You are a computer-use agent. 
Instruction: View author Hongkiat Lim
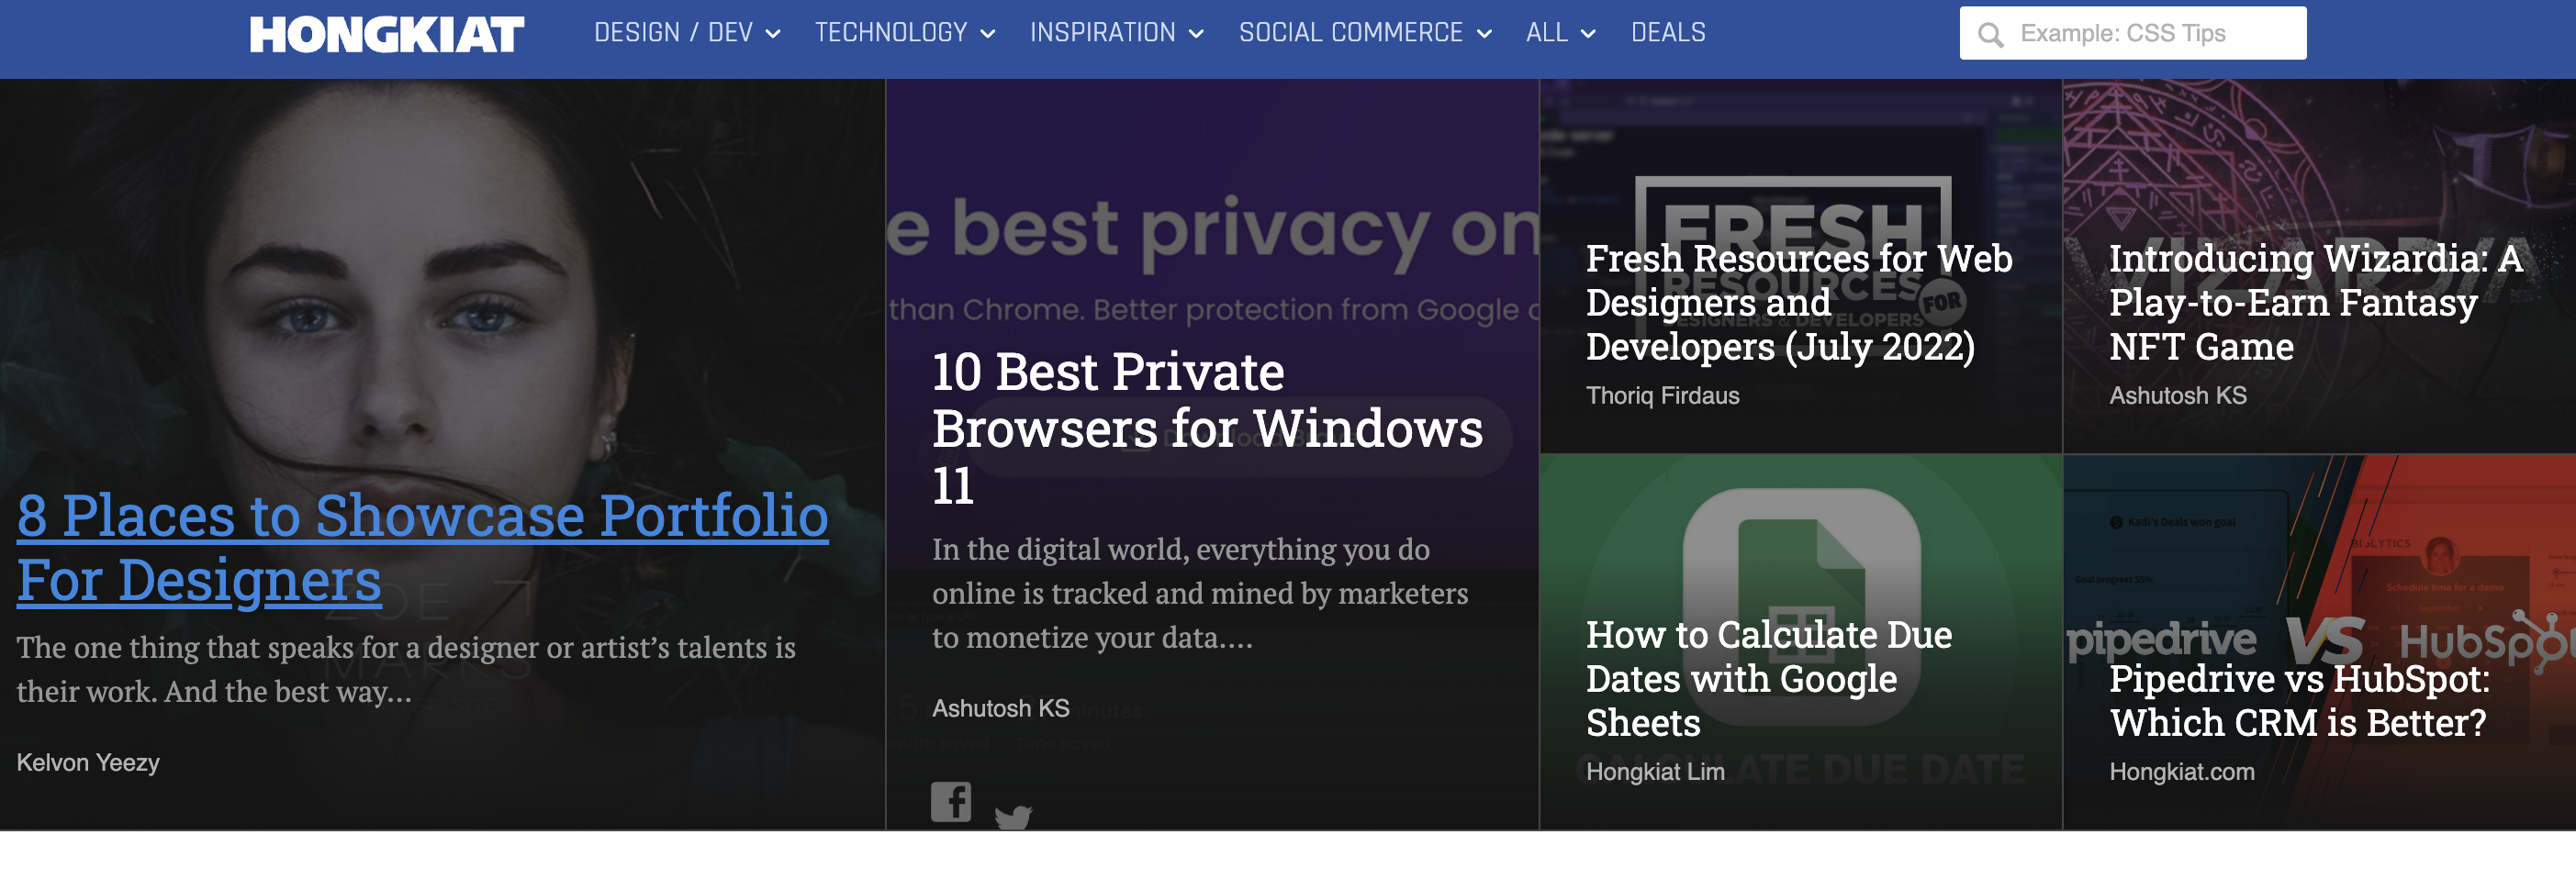pyautogui.click(x=1655, y=771)
